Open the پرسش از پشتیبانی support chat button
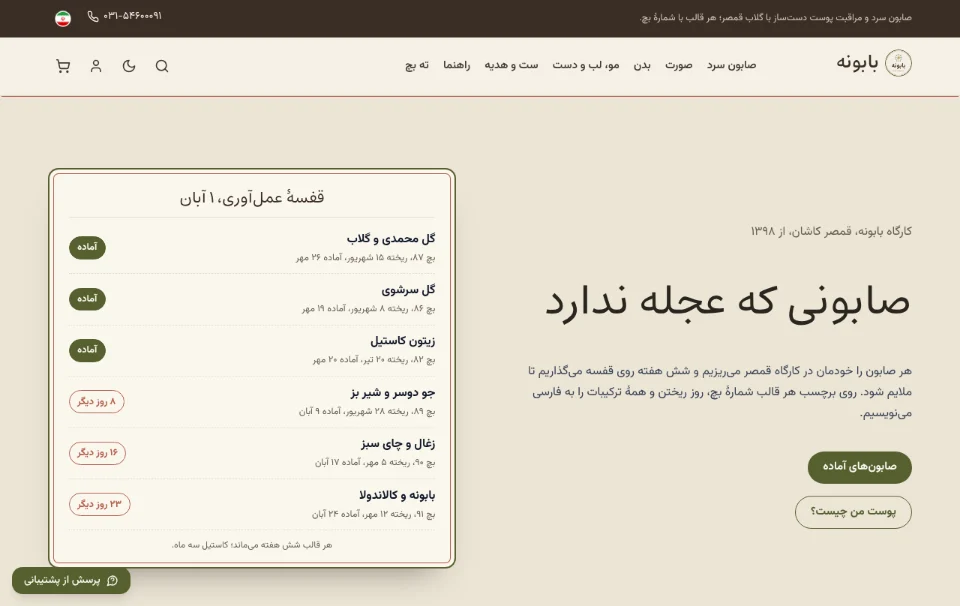The width and height of the screenshot is (960, 606). (x=71, y=580)
